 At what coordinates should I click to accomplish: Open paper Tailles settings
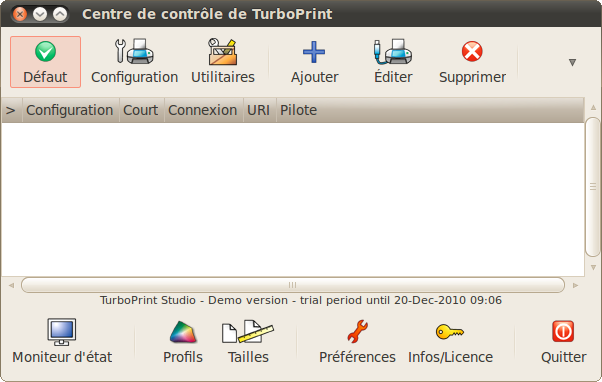pyautogui.click(x=248, y=342)
